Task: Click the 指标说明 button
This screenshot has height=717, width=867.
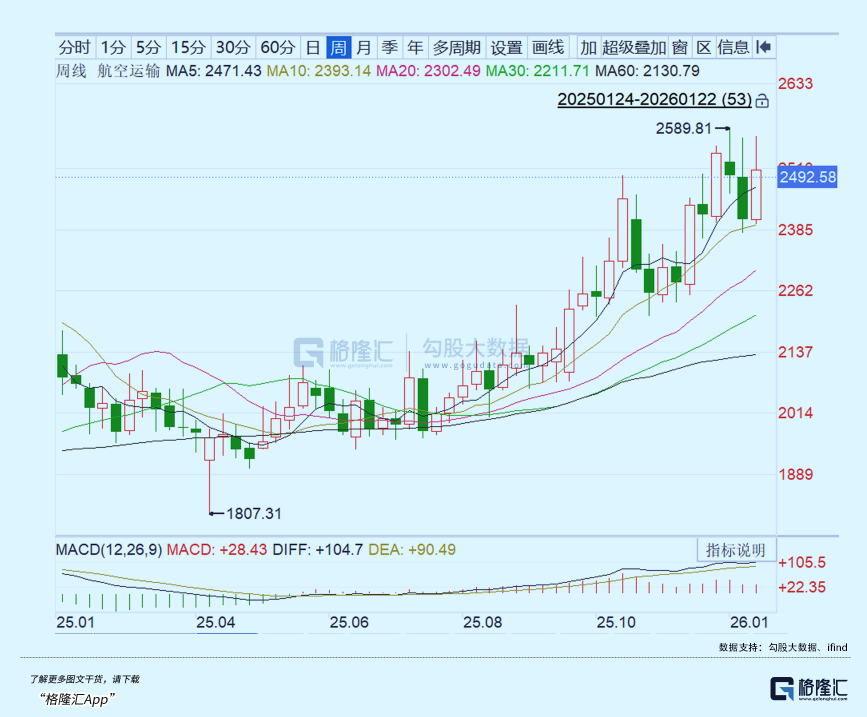Action: click(x=735, y=550)
